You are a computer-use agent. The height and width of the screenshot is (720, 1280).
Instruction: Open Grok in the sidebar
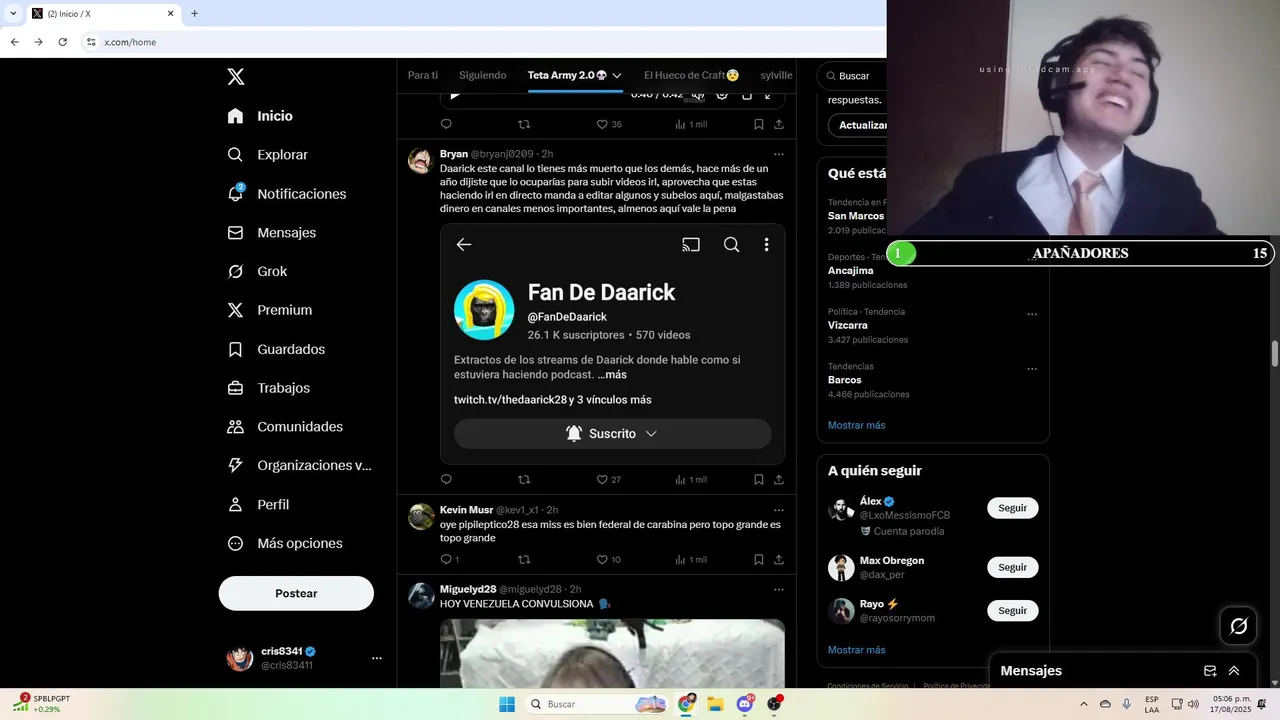257,271
